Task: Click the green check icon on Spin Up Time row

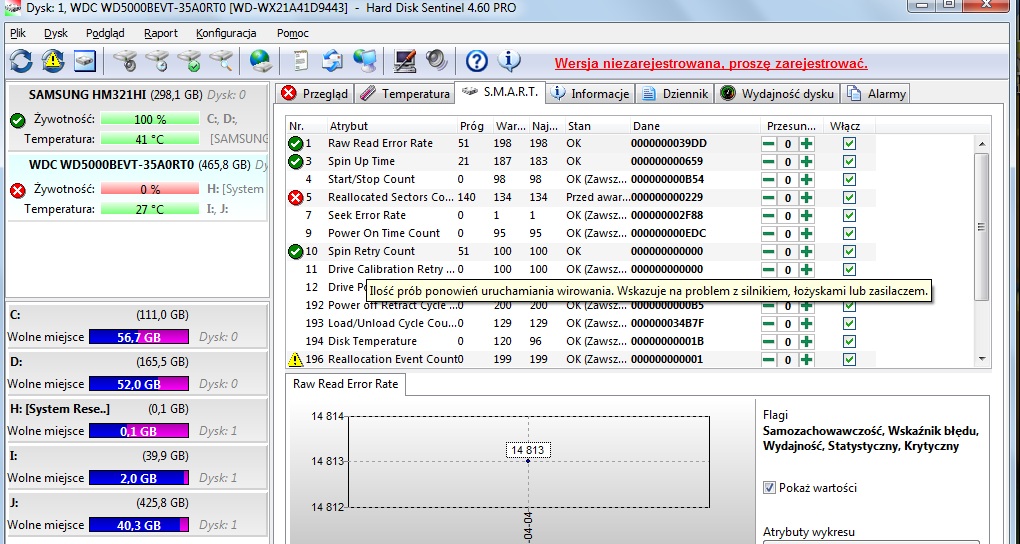Action: point(295,161)
